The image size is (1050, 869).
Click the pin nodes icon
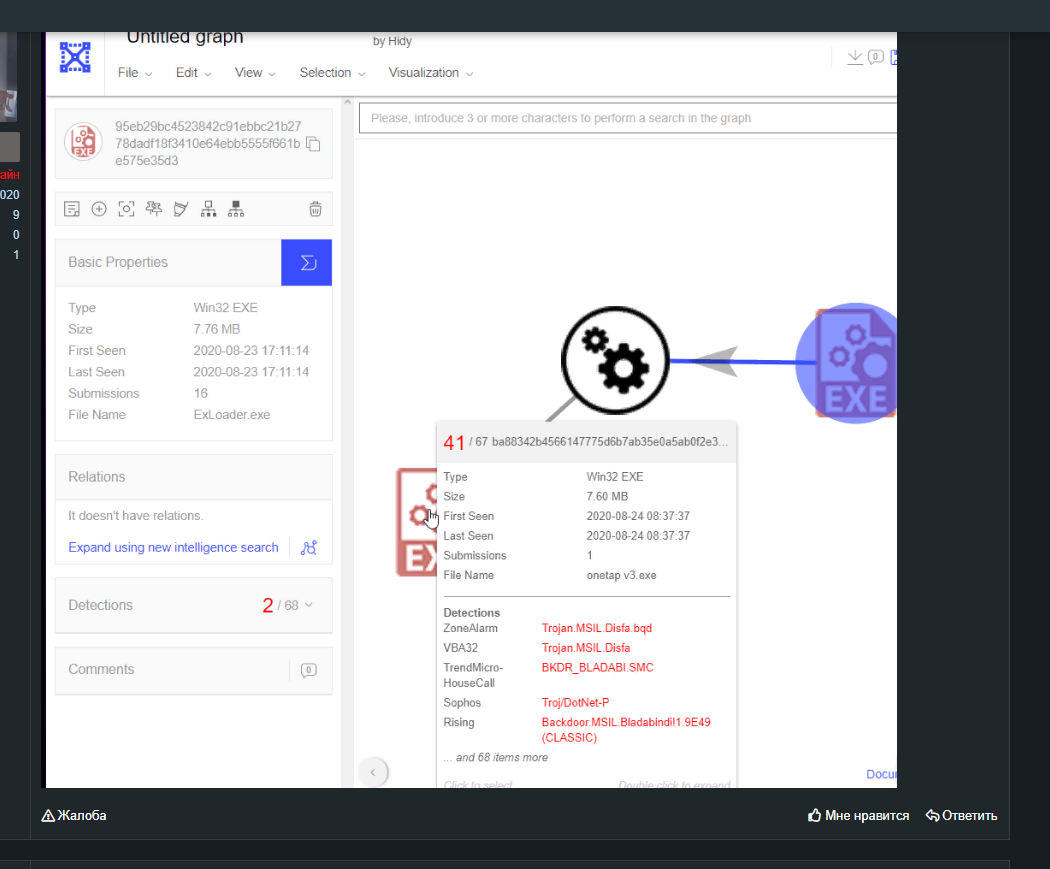coord(154,209)
